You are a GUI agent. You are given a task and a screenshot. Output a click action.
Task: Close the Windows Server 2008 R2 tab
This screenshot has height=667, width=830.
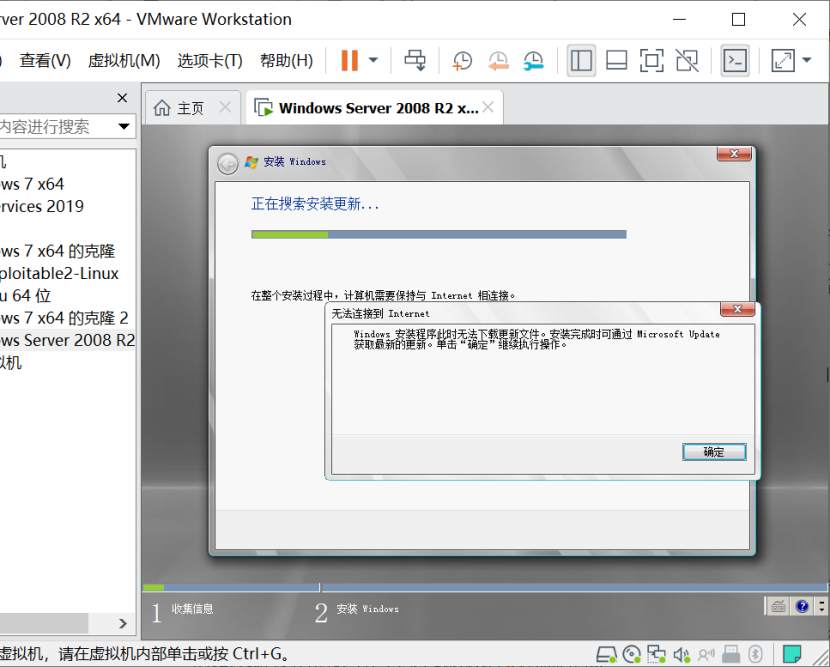point(488,107)
